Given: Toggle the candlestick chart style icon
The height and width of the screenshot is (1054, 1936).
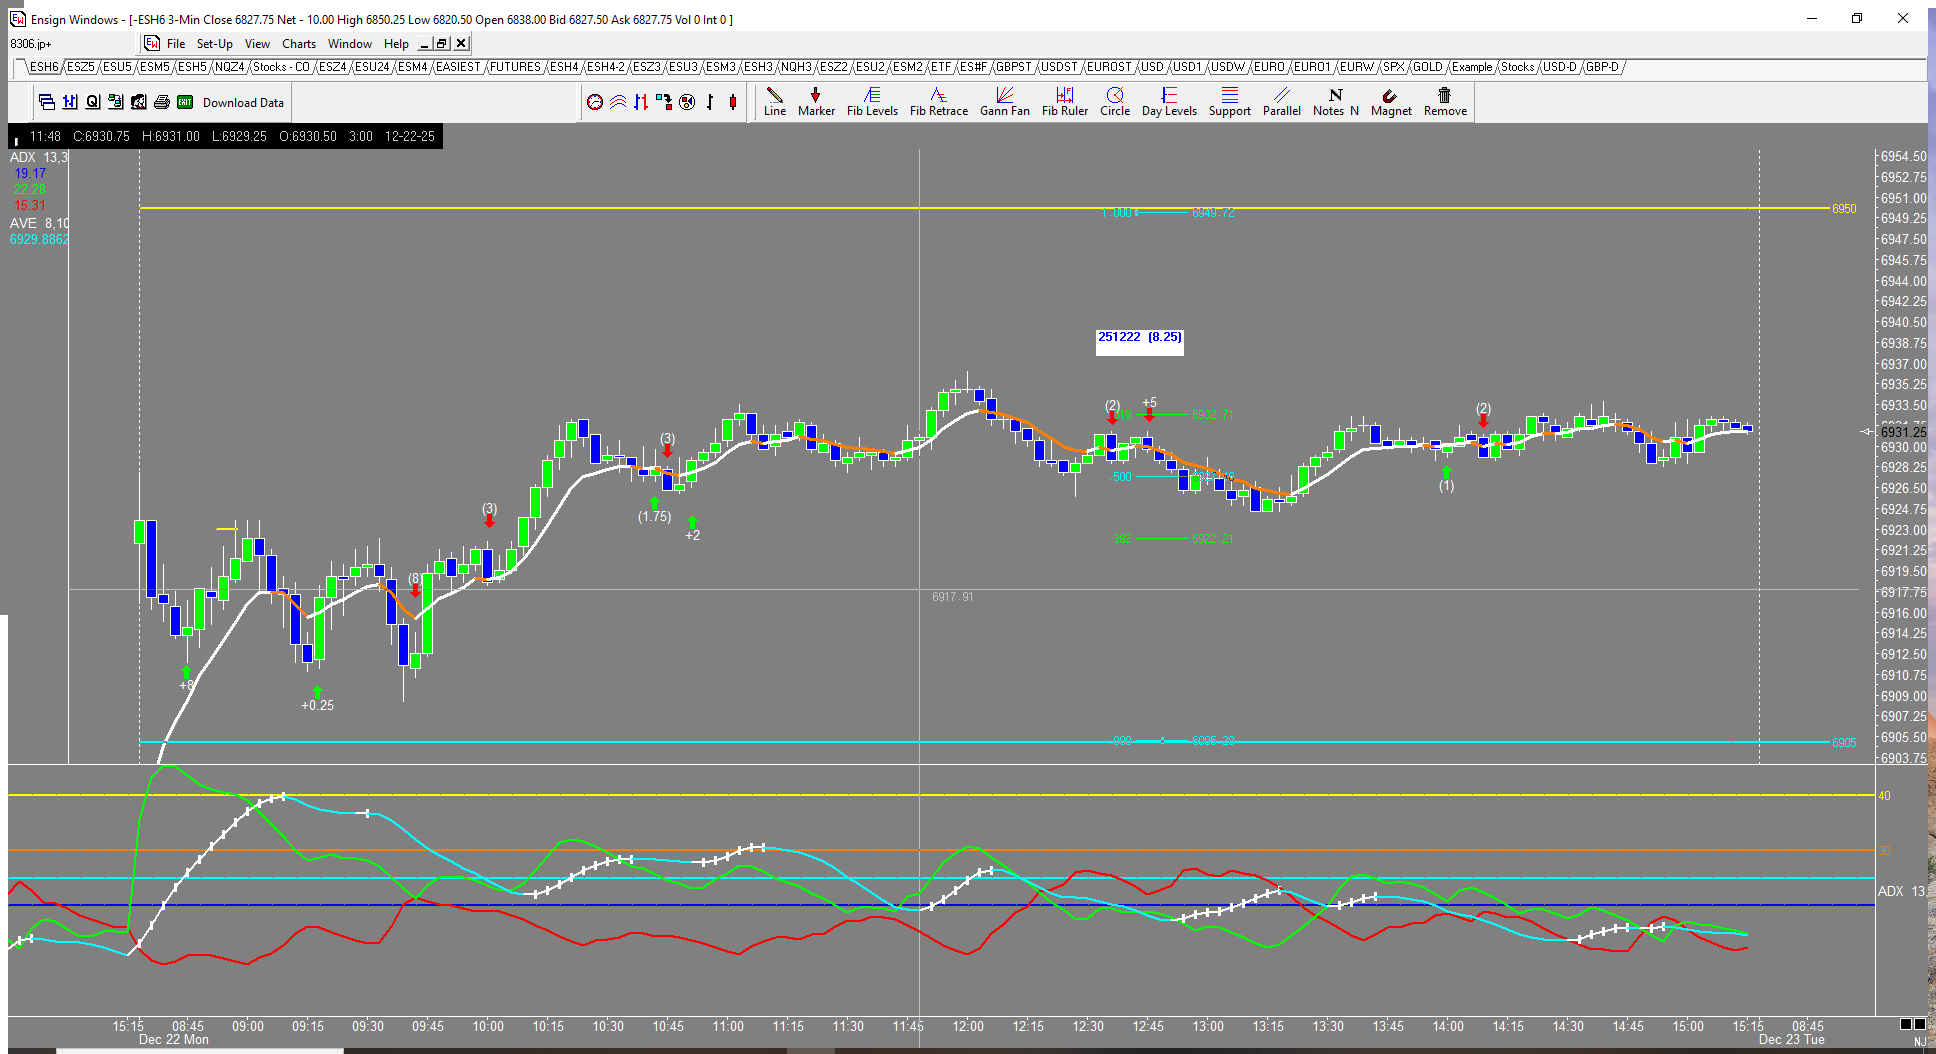Looking at the screenshot, I should tap(733, 102).
